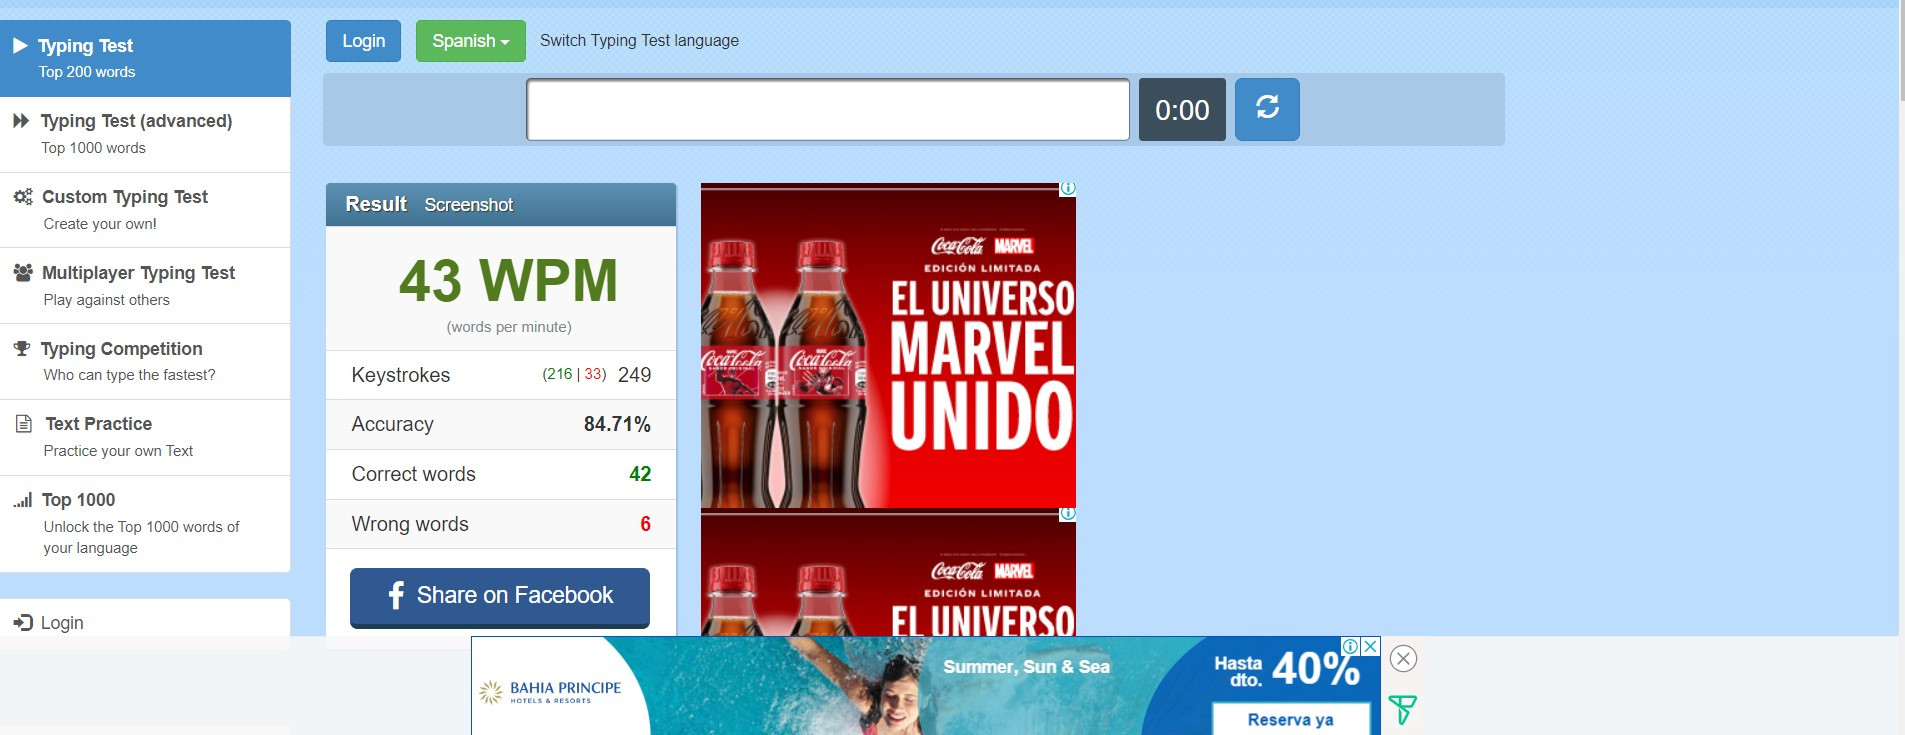Open the Spanish language dropdown
The width and height of the screenshot is (1905, 735).
[x=470, y=41]
